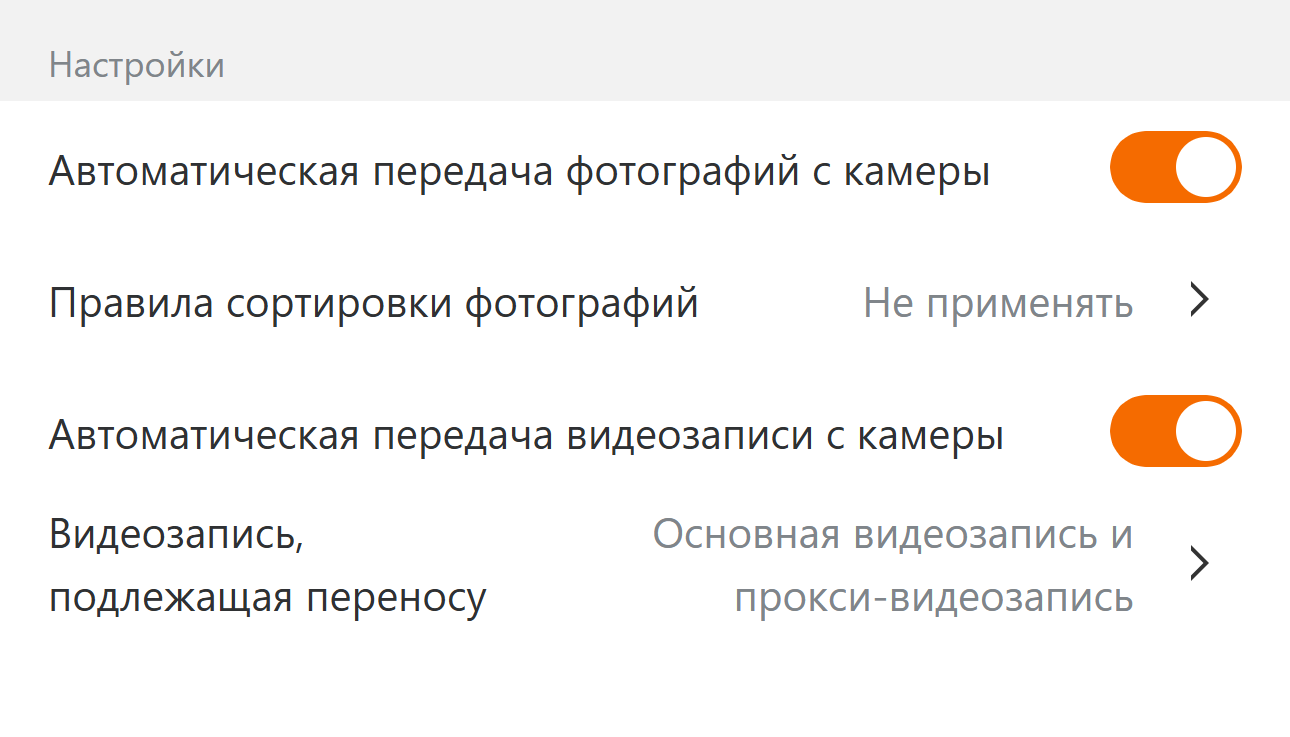Click 'Автоматическая передача фотографий с камеры' label
This screenshot has height=737, width=1290.
519,173
